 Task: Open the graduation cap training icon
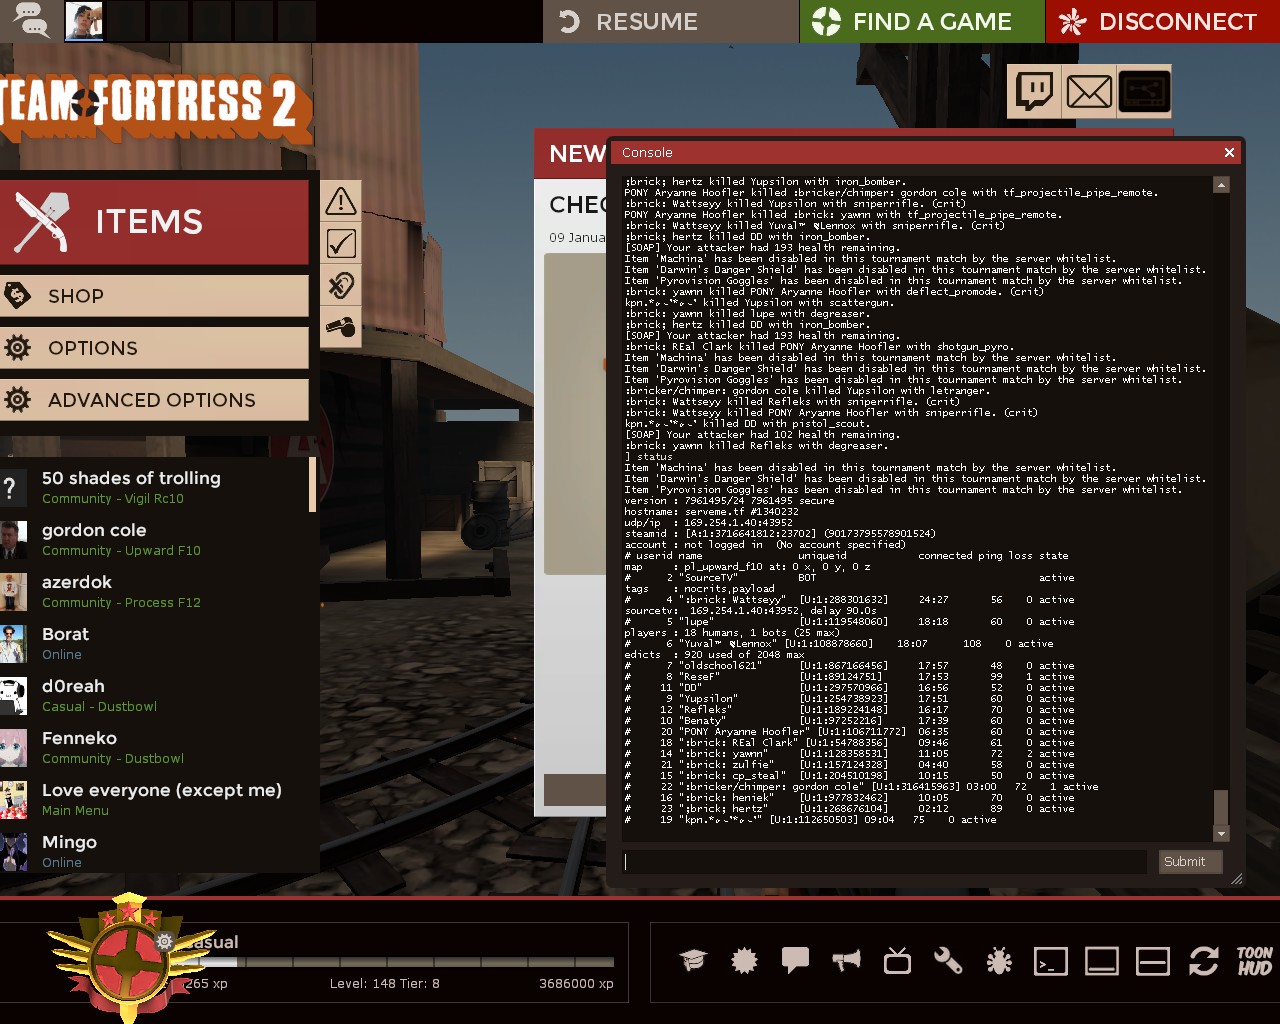[x=693, y=961]
